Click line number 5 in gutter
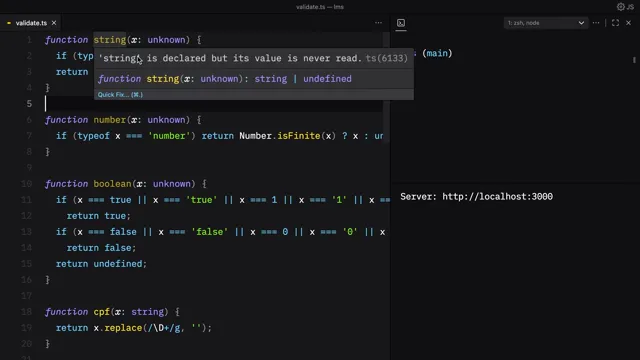 [x=29, y=104]
